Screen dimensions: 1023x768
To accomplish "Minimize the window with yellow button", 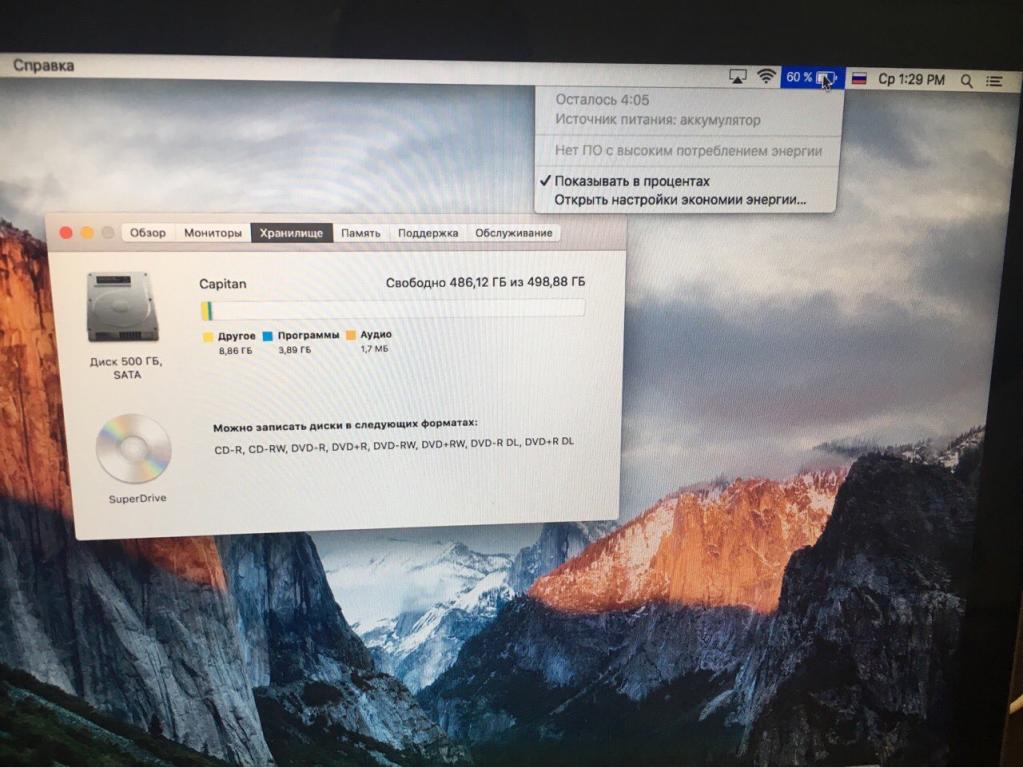I will pyautogui.click(x=87, y=233).
